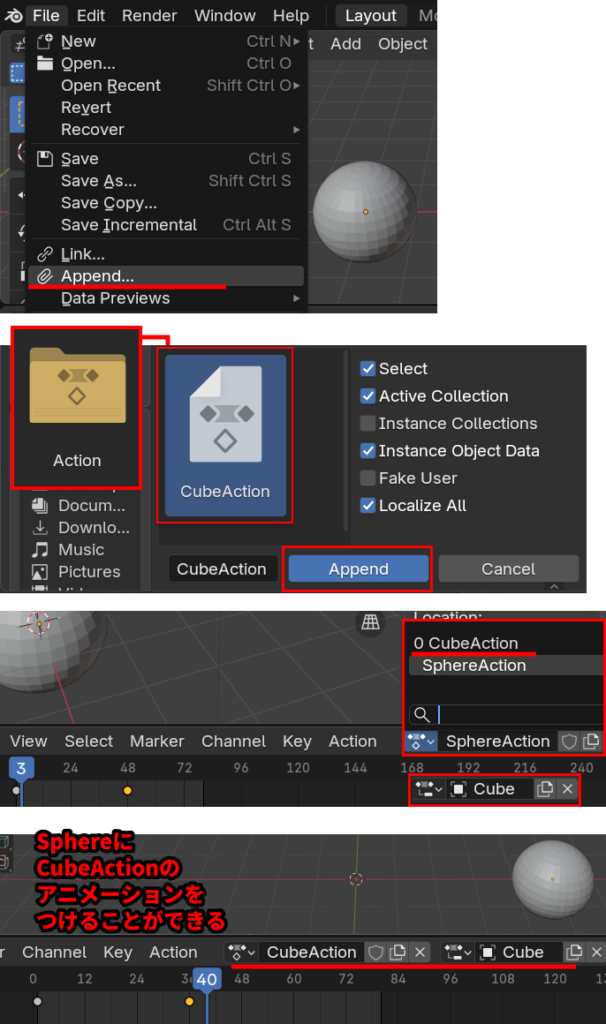Click the fake user shield icon beside CubeAction

click(376, 952)
